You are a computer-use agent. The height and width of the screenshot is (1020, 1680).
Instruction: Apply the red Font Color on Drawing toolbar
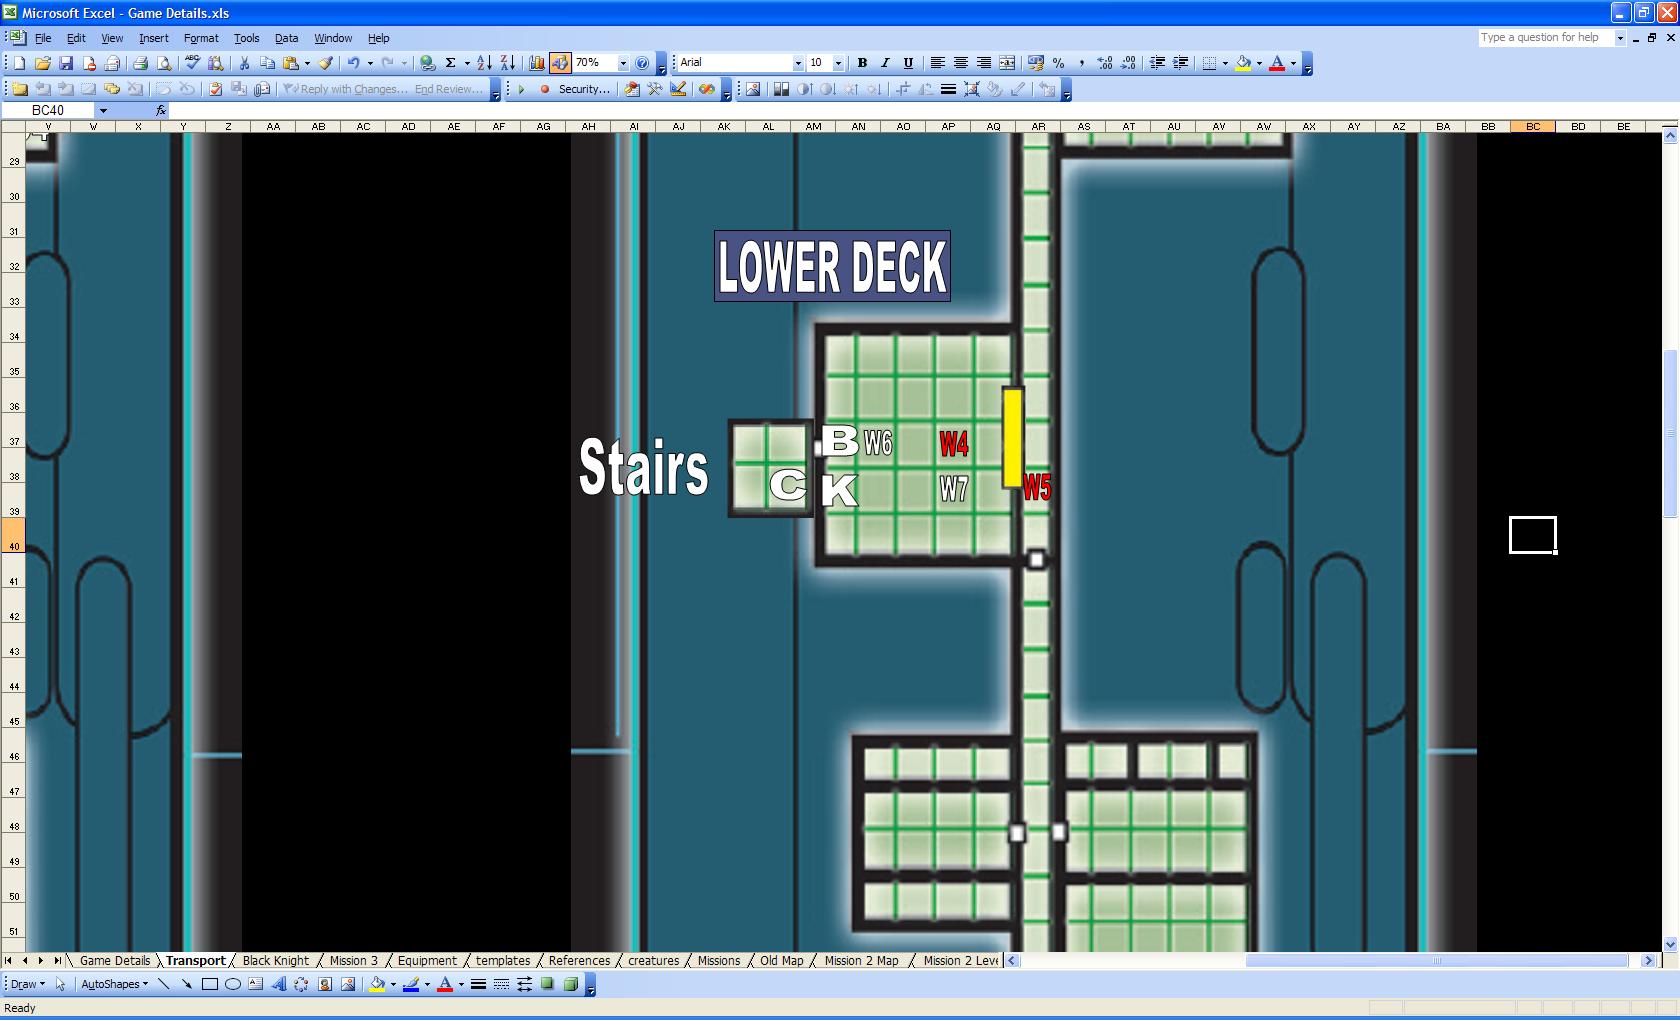pos(445,984)
